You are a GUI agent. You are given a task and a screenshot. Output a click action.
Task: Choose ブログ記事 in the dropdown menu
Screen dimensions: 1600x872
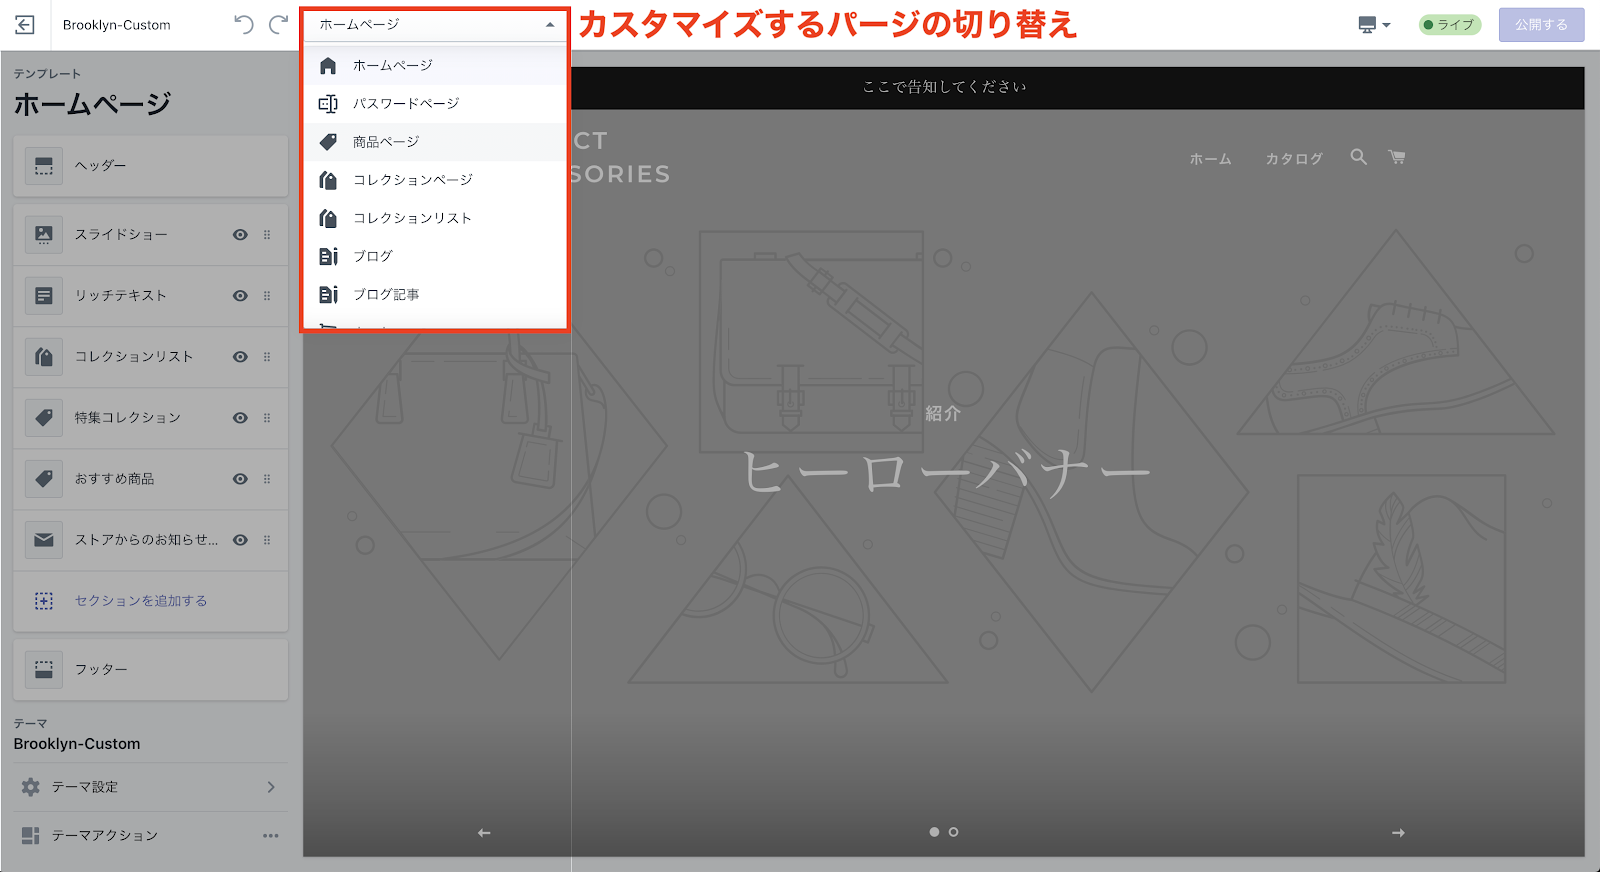click(386, 295)
